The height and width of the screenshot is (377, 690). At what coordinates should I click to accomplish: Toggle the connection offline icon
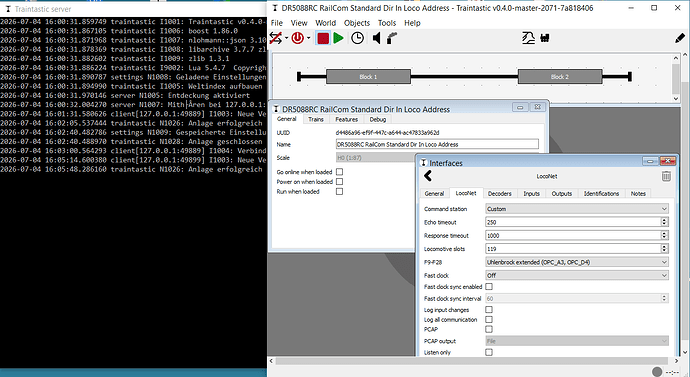(x=276, y=38)
